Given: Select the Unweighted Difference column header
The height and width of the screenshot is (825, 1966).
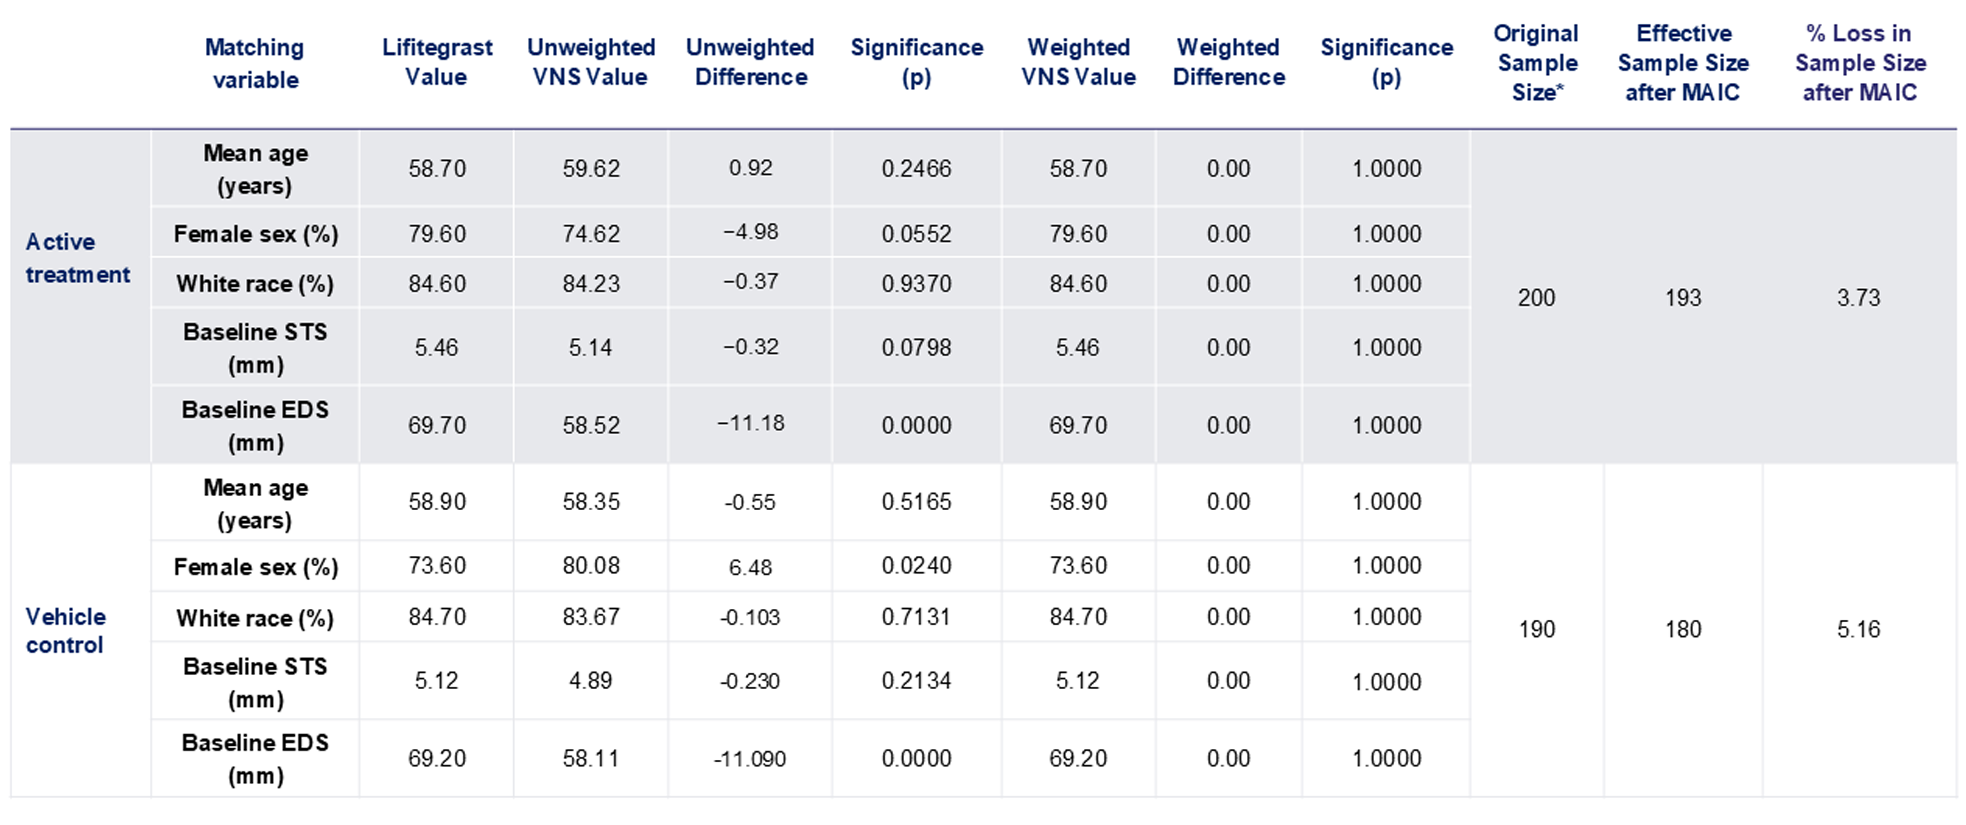Looking at the screenshot, I should [750, 62].
